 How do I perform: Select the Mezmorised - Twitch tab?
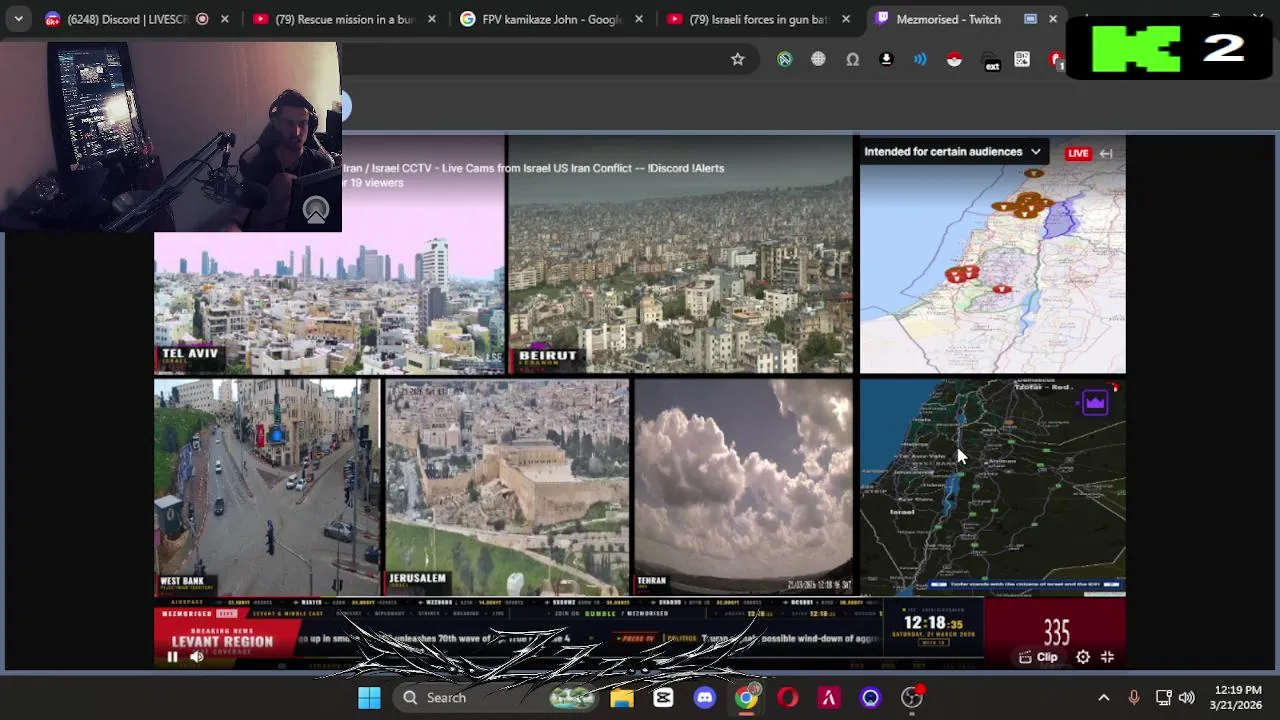pyautogui.click(x=948, y=19)
